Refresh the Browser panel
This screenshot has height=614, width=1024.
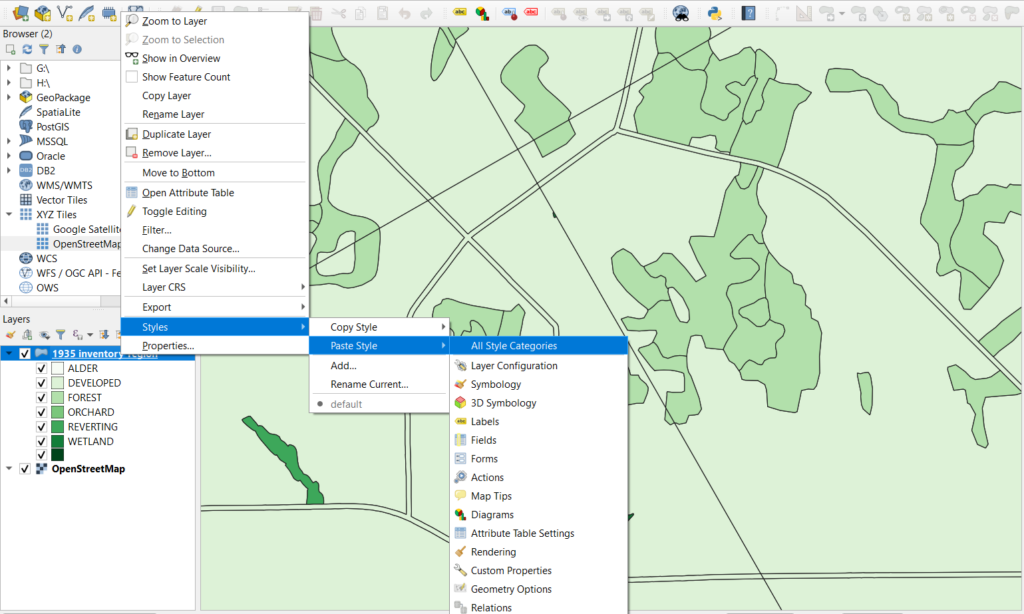[27, 49]
